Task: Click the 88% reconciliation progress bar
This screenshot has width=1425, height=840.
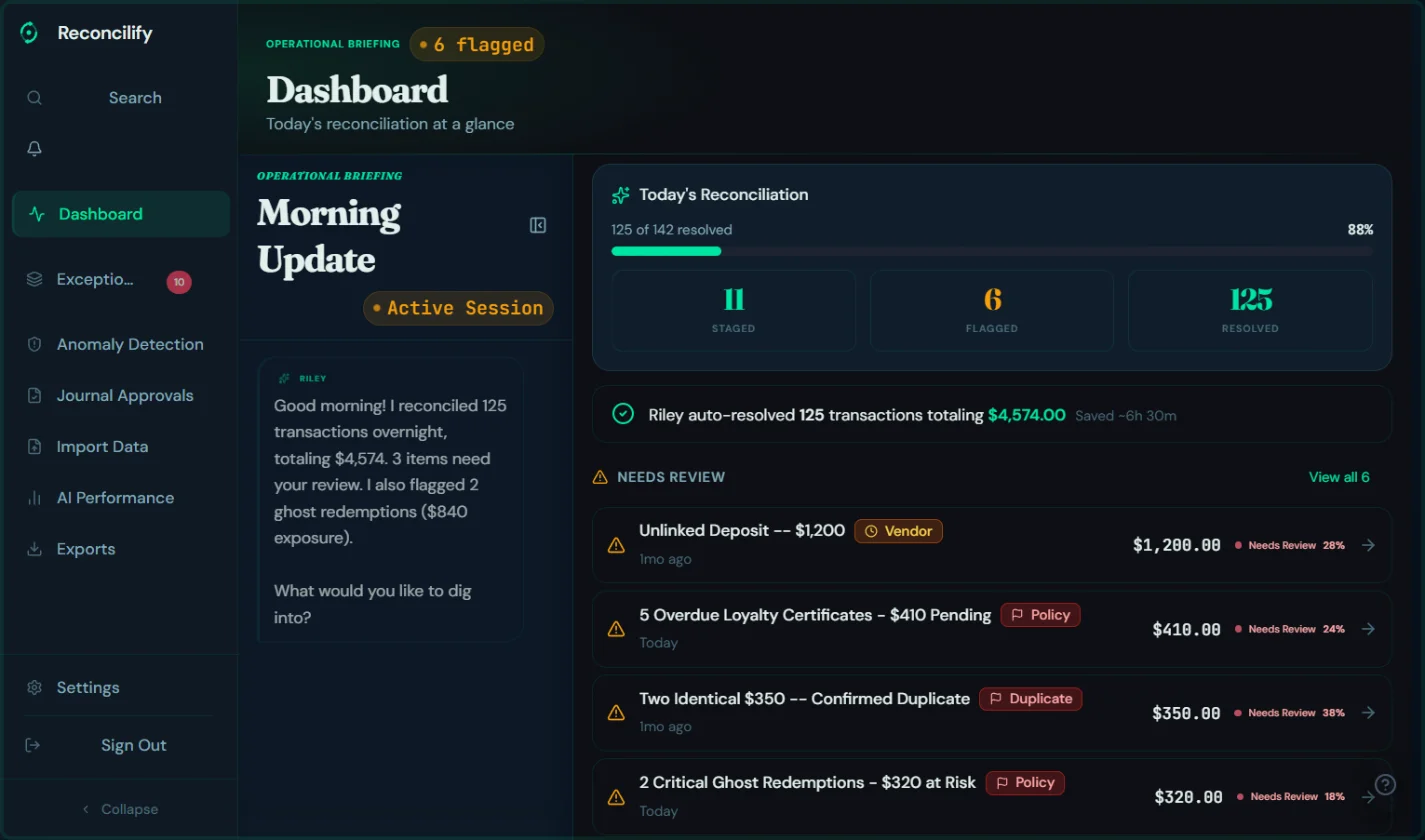Action: [991, 250]
